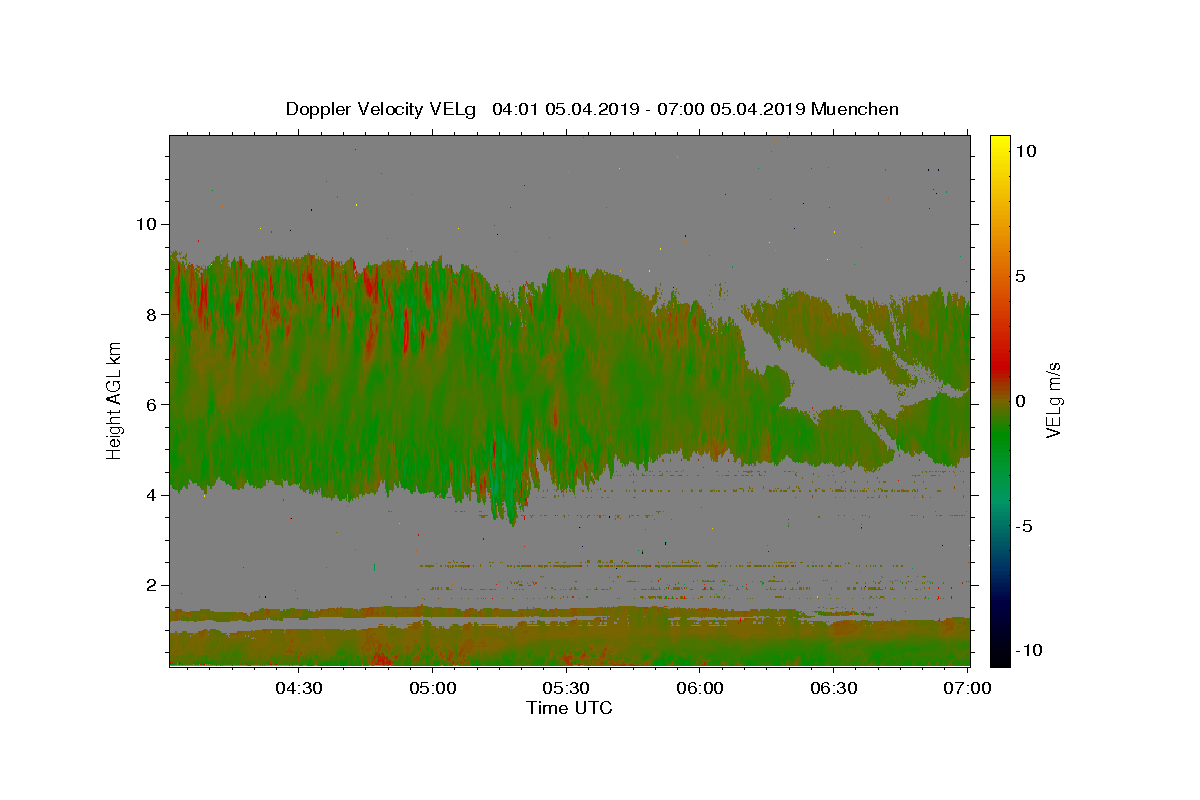Viewport: 1200px width, 800px height.
Task: Click the 'Height AGL km' axis title
Action: (x=115, y=400)
